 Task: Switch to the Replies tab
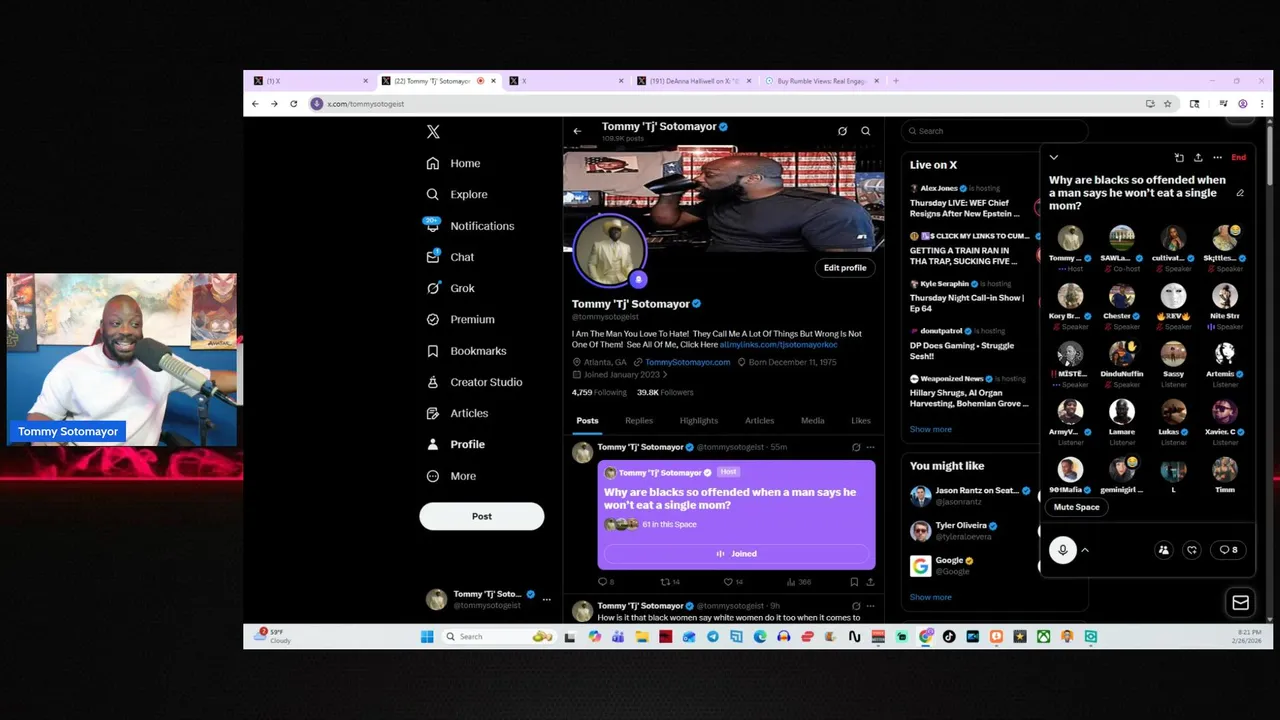click(639, 421)
